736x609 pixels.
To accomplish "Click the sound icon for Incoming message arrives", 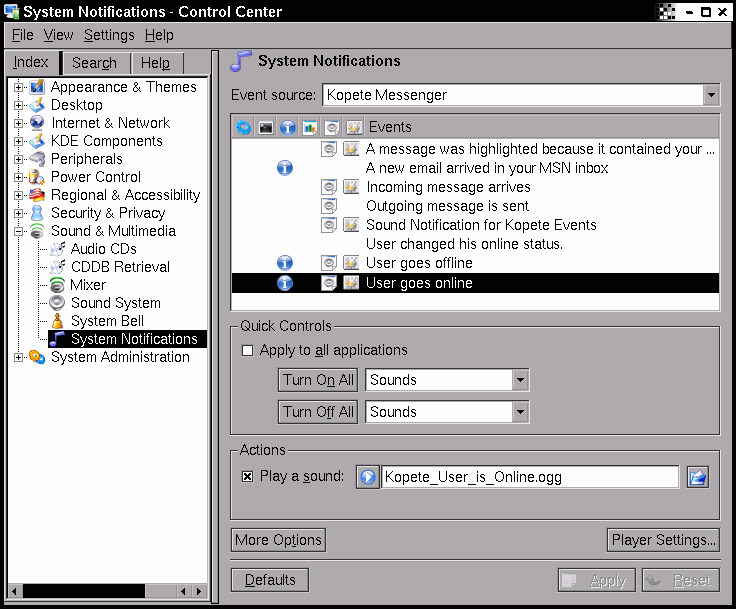I will 329,187.
